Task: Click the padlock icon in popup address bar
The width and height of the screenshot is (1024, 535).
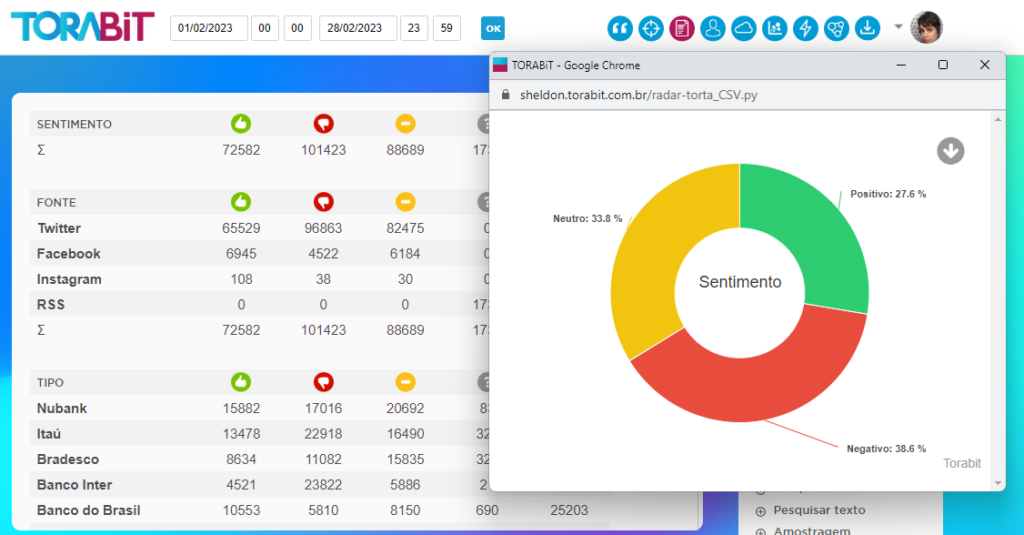Action: [x=505, y=95]
